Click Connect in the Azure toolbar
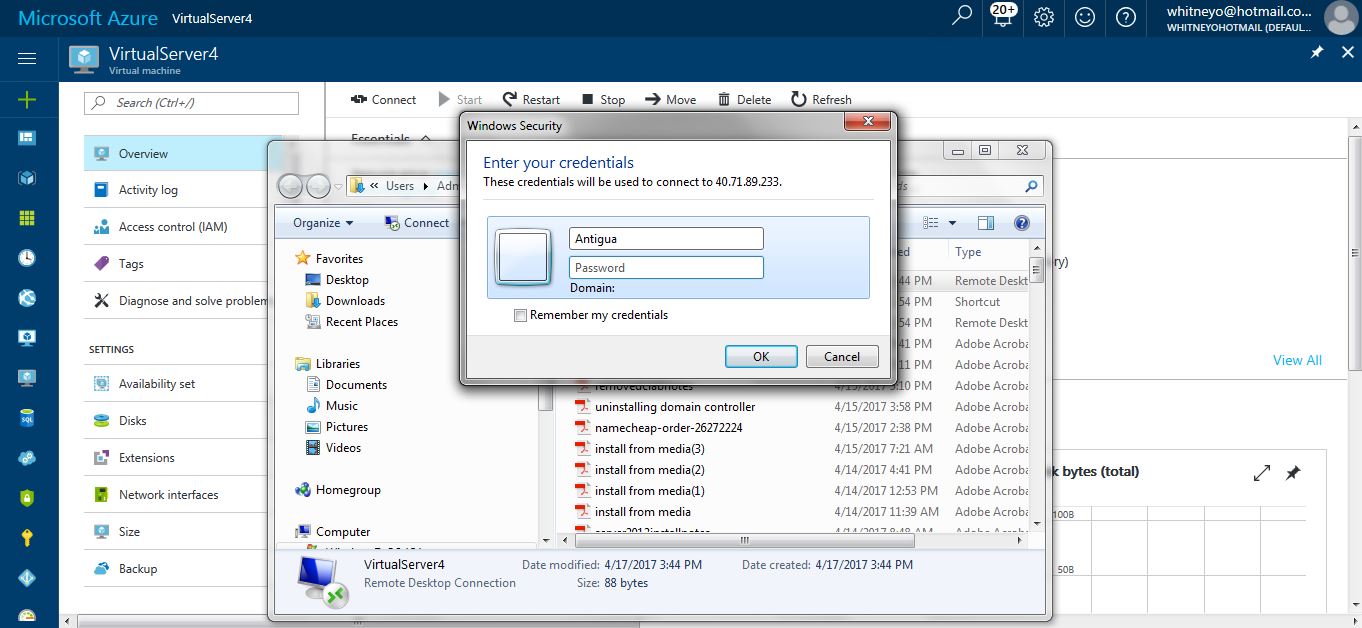Screen dimensions: 1362x628 [x=383, y=100]
